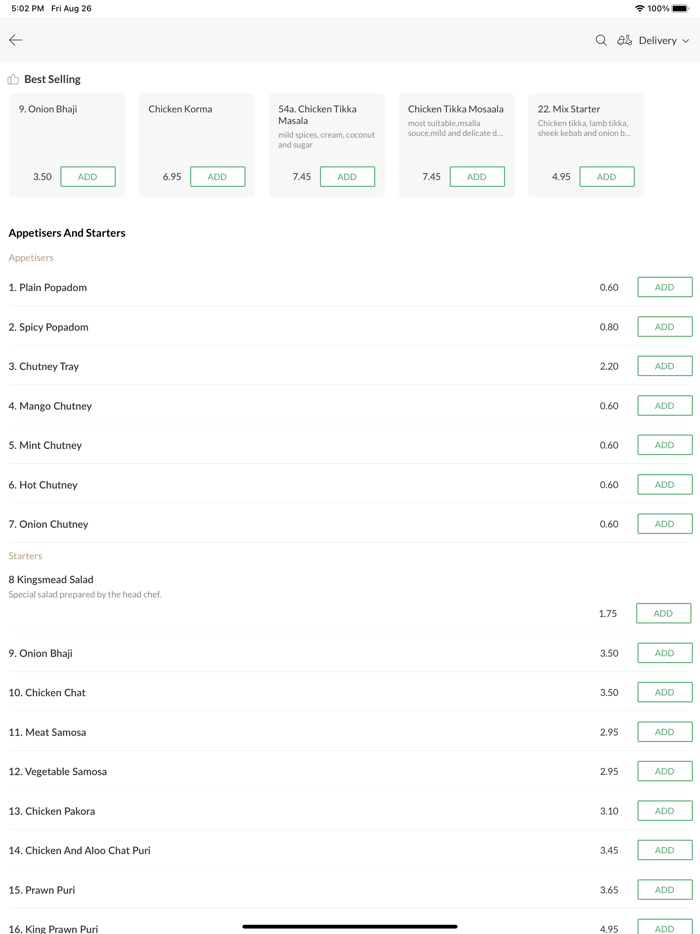Add 54a. Chicken Tikka Masala card item
Viewport: 700px width, 934px height.
(x=347, y=177)
